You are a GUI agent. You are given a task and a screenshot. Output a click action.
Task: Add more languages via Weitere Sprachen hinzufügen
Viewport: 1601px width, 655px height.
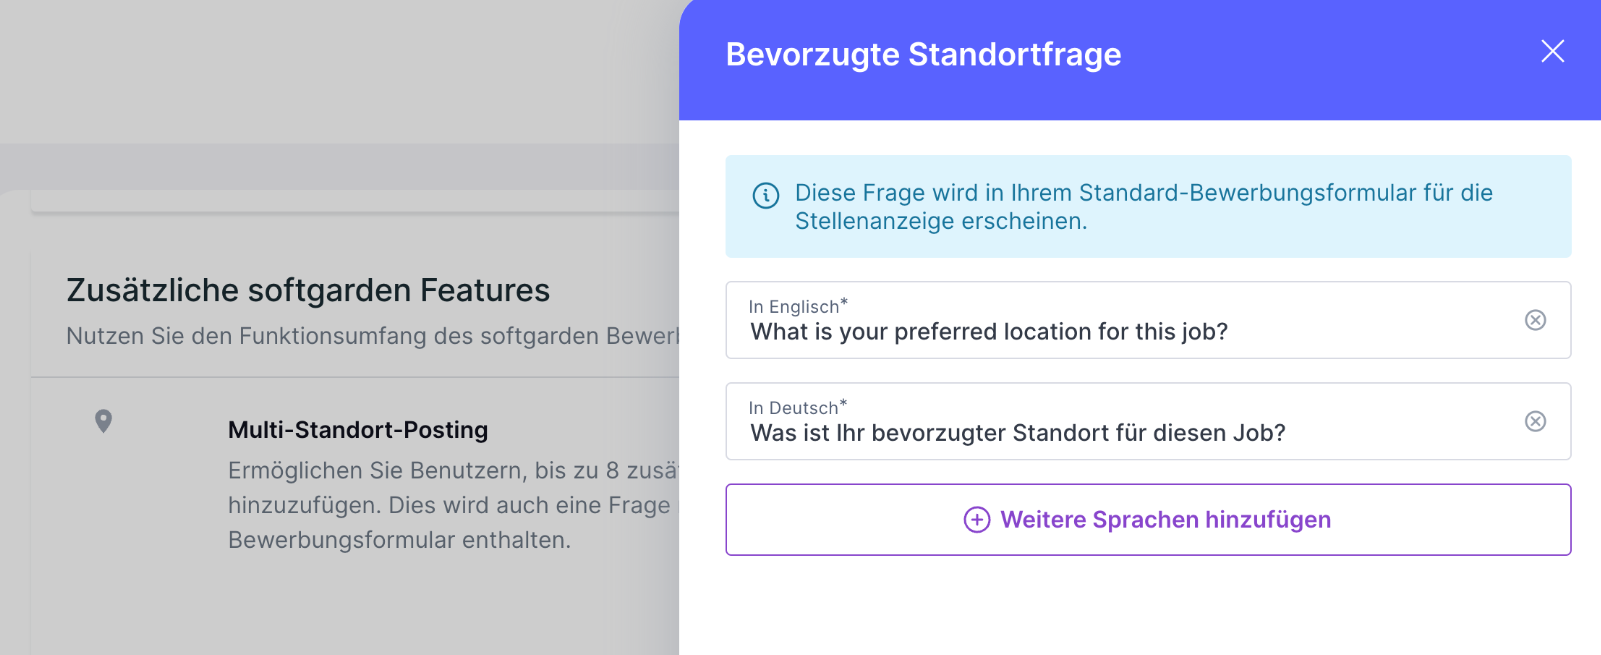(1148, 520)
